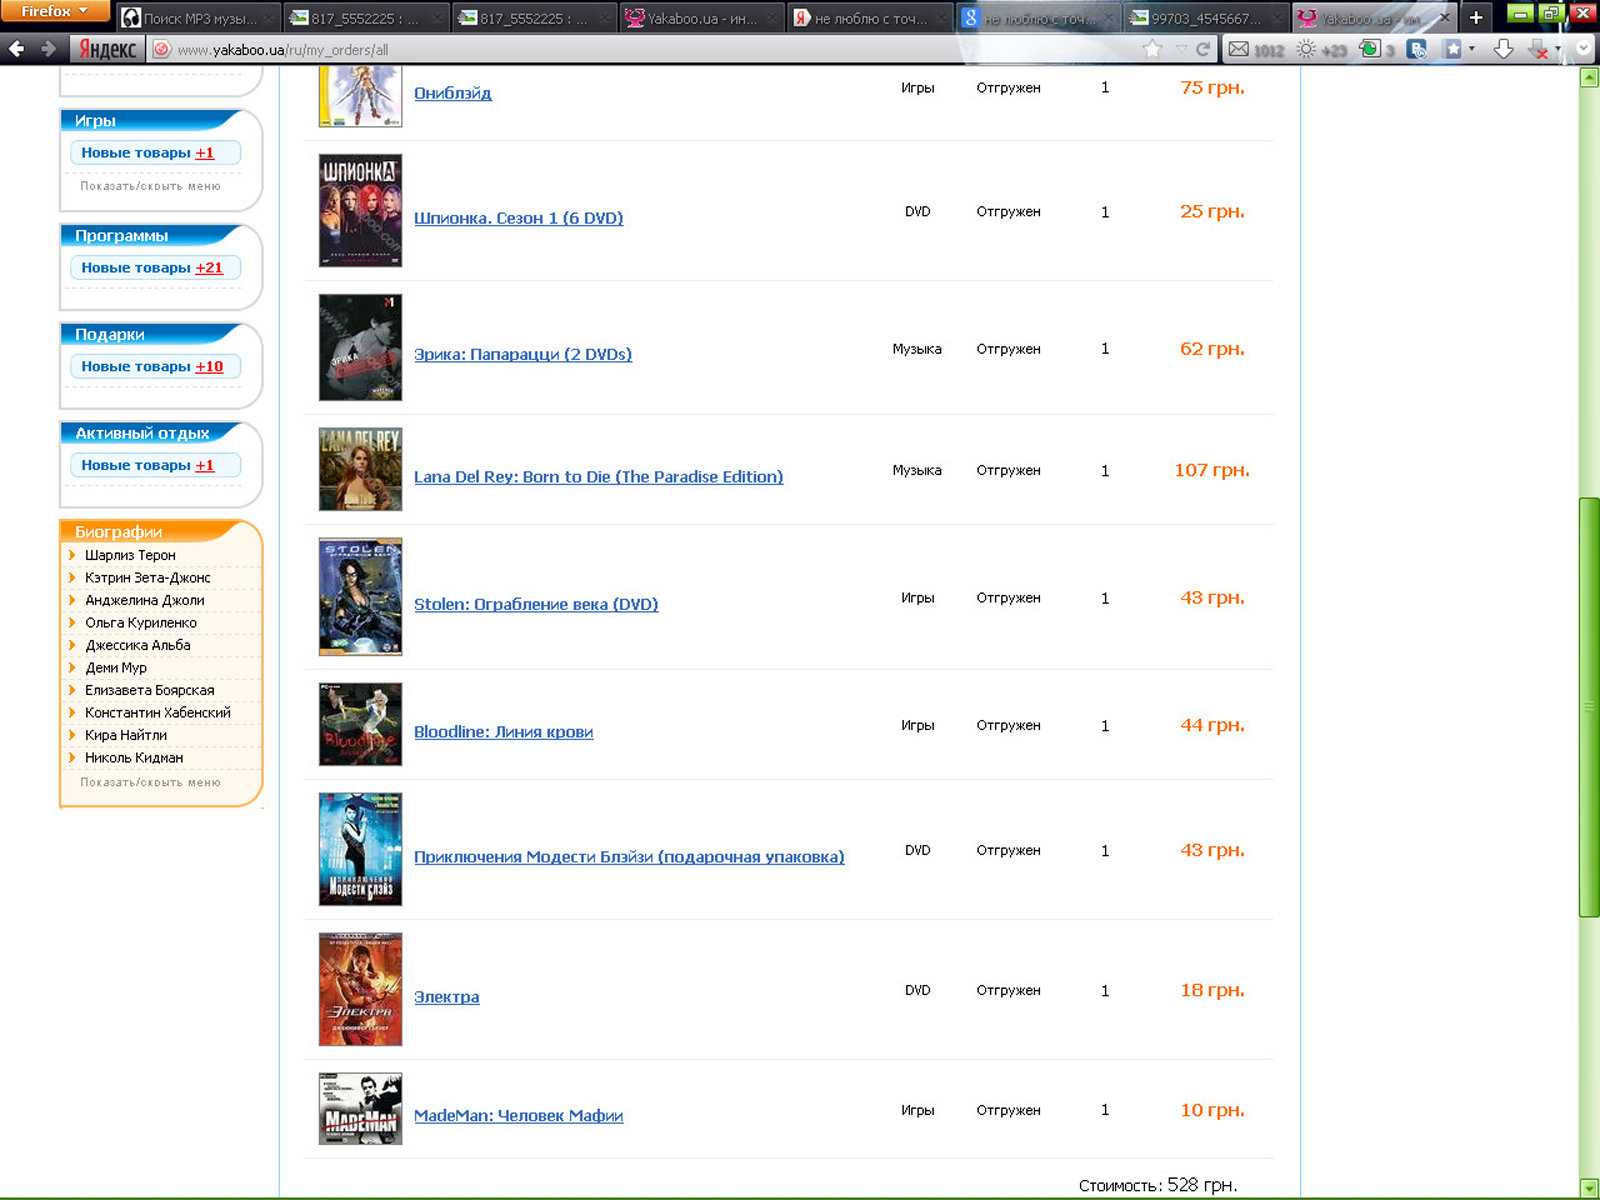Open Шарлиз Терон biography

coord(130,555)
